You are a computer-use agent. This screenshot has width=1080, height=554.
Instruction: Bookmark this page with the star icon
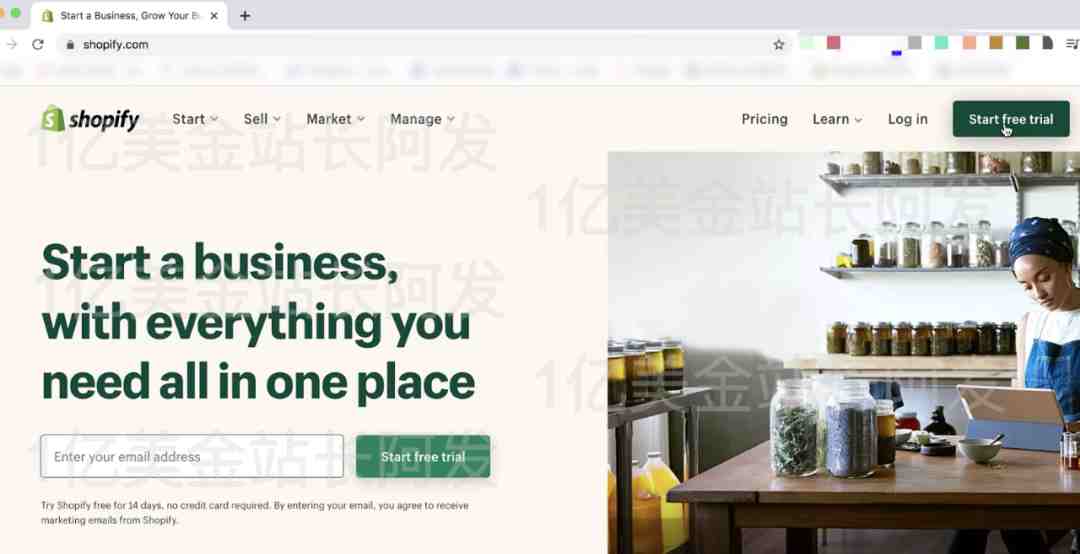pyautogui.click(x=778, y=44)
